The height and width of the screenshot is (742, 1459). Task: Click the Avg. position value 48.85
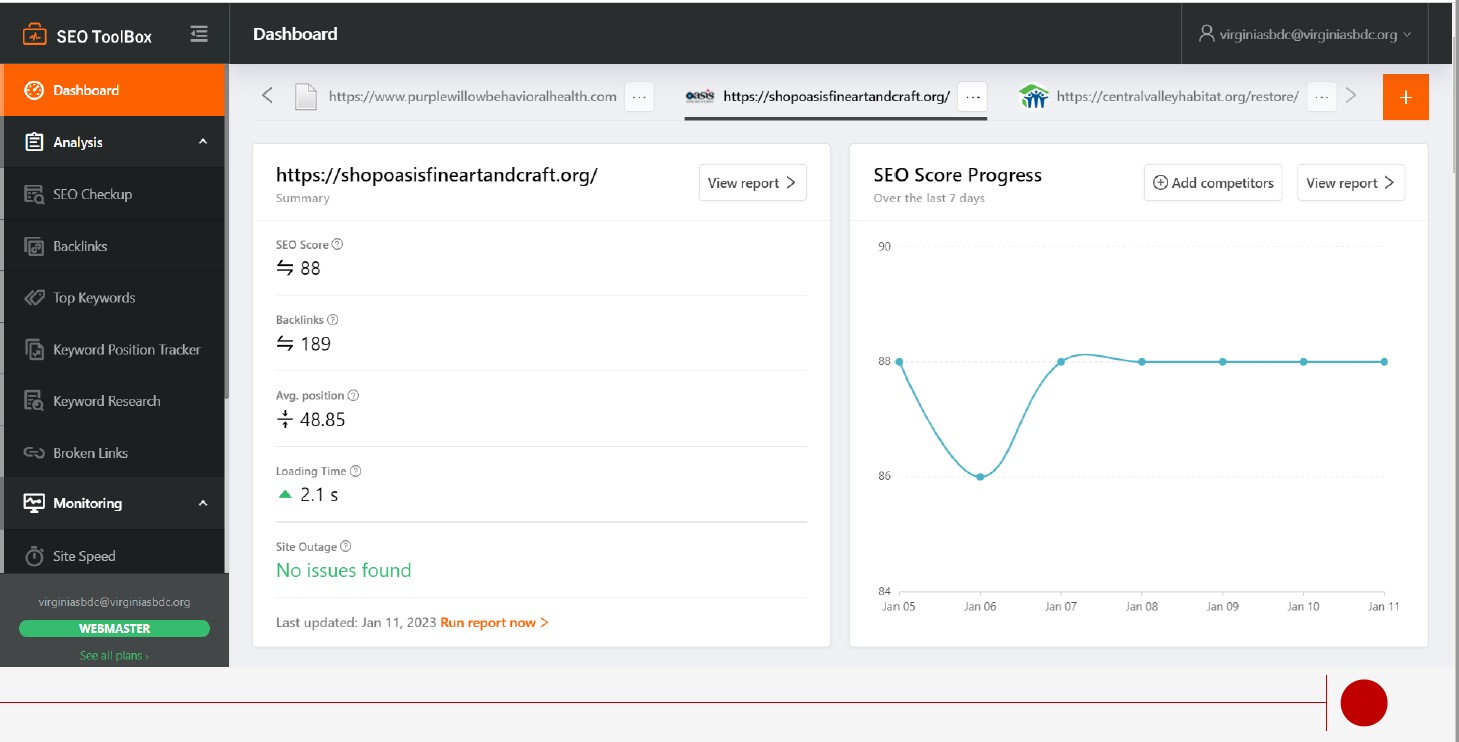(x=322, y=420)
